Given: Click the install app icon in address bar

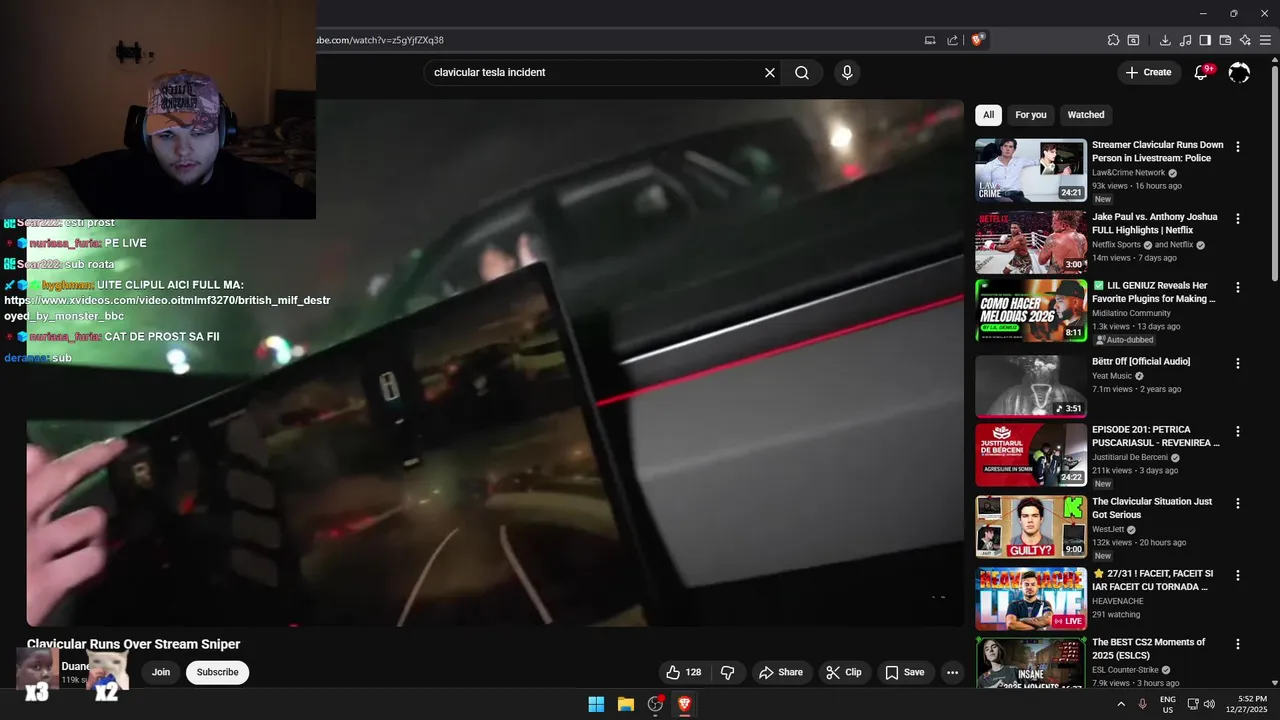Looking at the screenshot, I should coord(930,40).
